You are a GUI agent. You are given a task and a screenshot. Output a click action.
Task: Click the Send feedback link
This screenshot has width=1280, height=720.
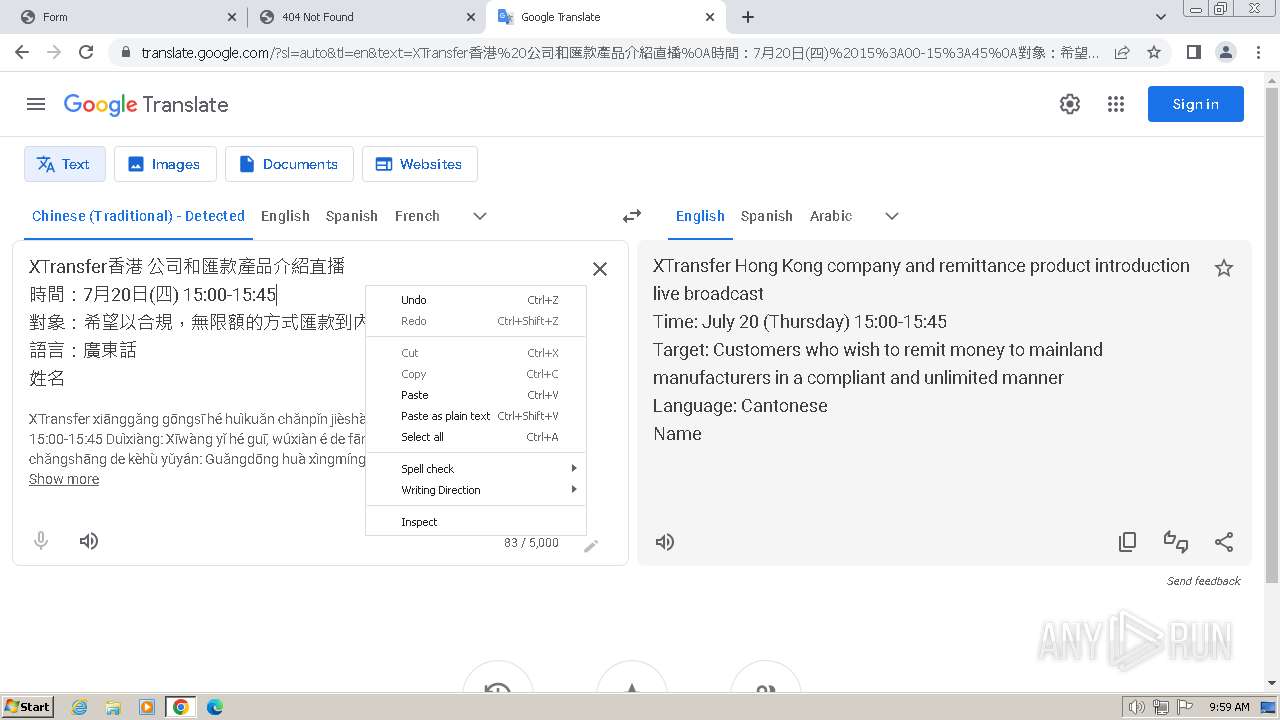tap(1203, 581)
